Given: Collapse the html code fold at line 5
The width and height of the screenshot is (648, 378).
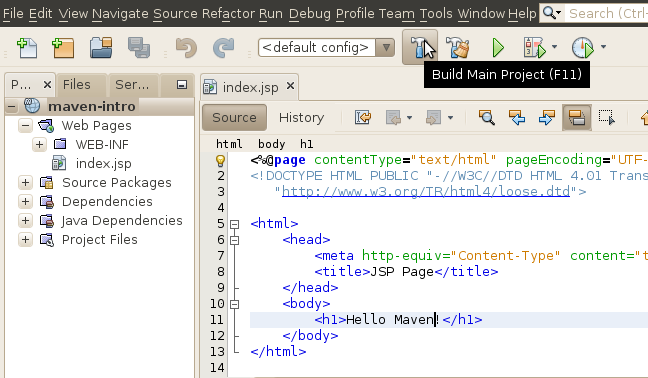Looking at the screenshot, I should (x=234, y=224).
